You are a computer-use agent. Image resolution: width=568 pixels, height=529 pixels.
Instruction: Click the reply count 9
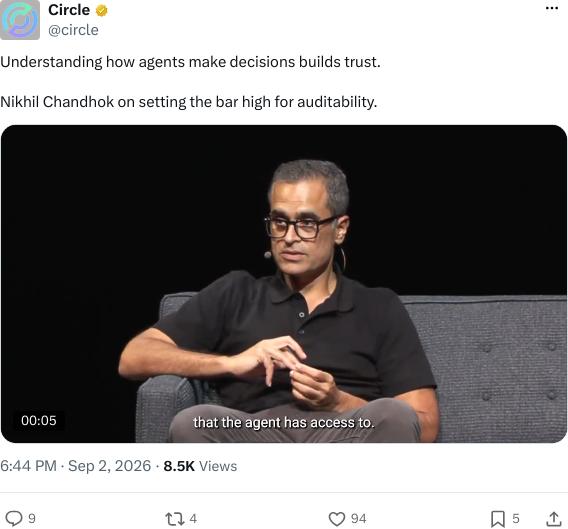pyautogui.click(x=32, y=518)
